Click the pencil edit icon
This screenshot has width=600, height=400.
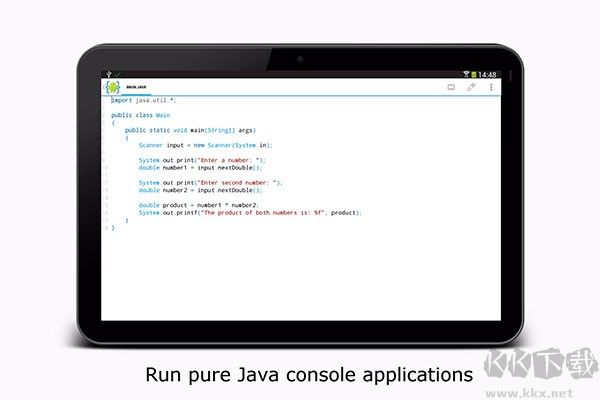coord(471,88)
